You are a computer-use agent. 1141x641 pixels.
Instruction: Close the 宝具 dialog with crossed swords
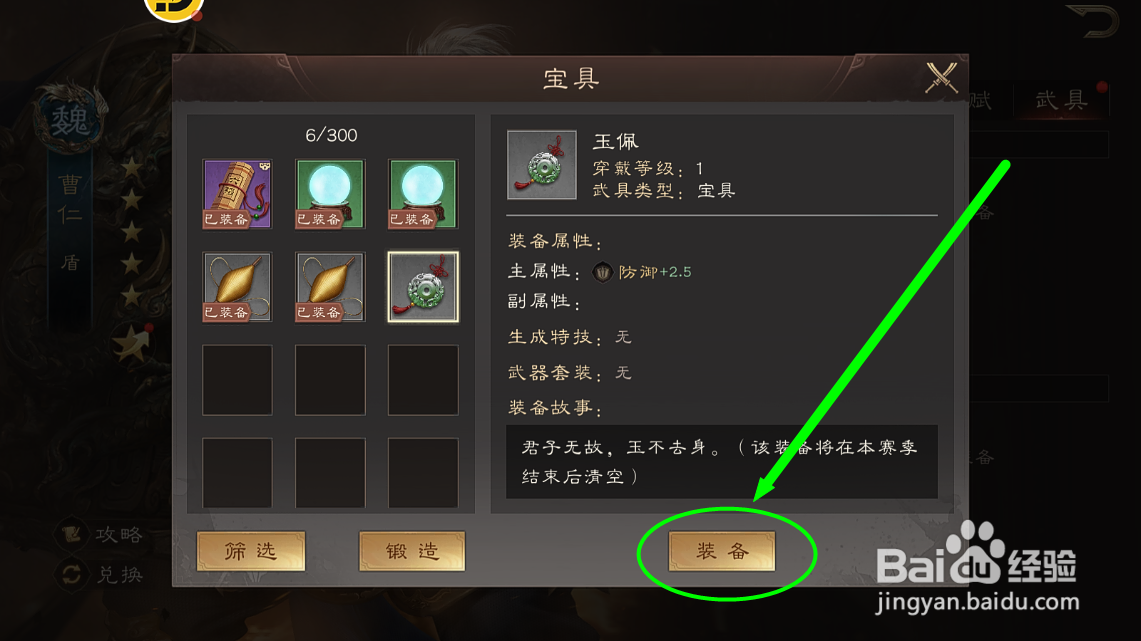click(941, 77)
